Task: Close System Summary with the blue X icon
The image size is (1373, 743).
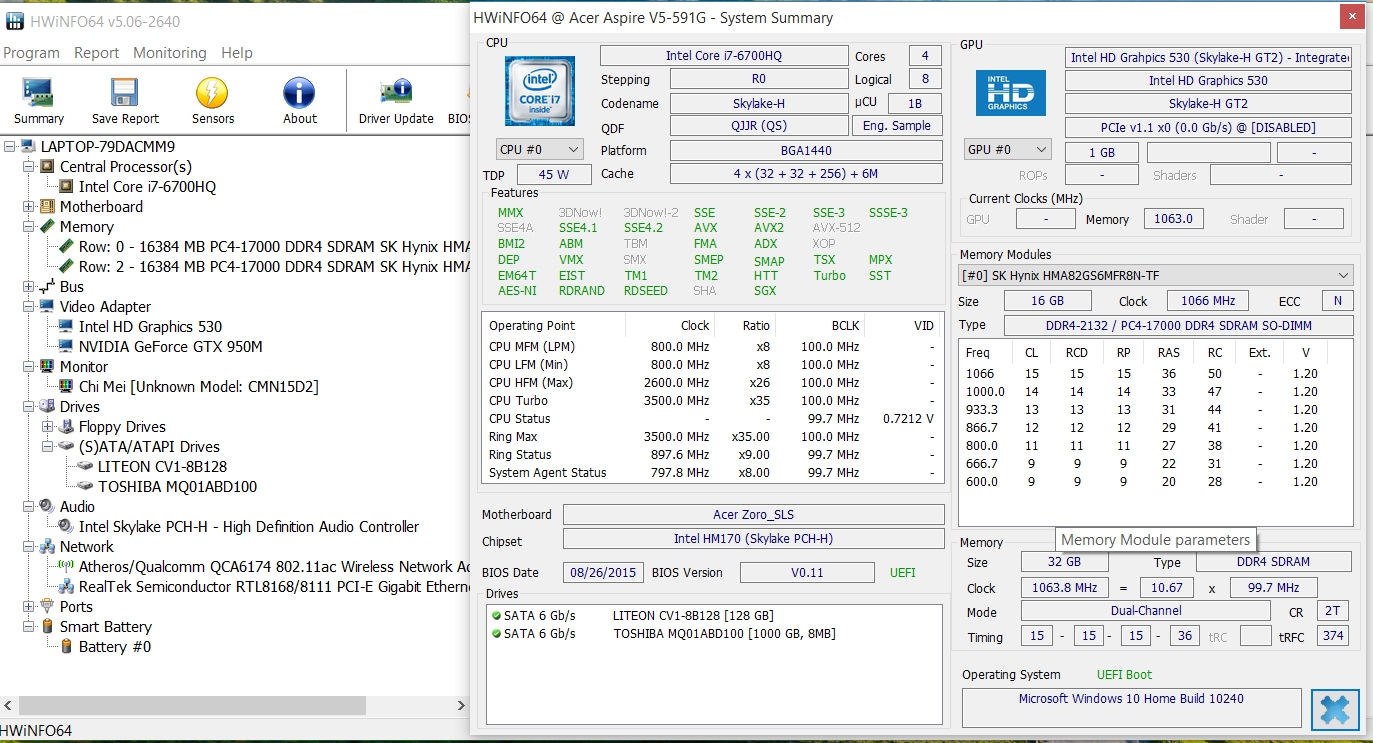Action: [x=1335, y=709]
